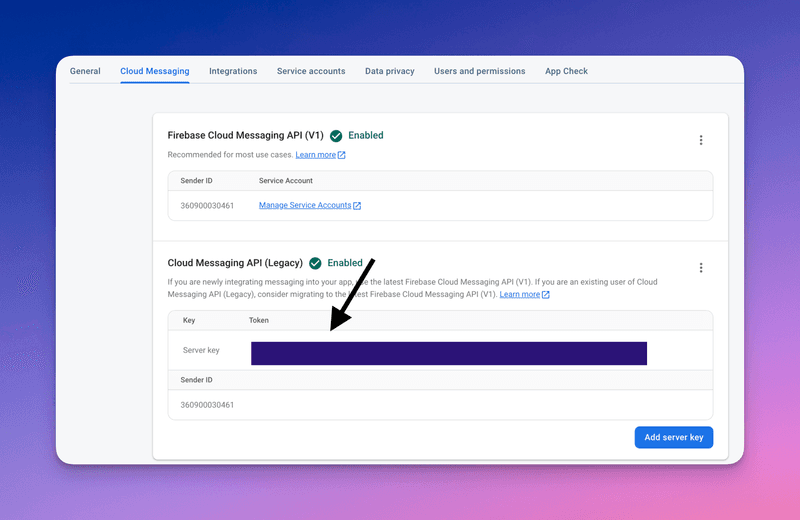800x520 pixels.
Task: Click Enabled status text for V1 API
Action: [x=366, y=135]
